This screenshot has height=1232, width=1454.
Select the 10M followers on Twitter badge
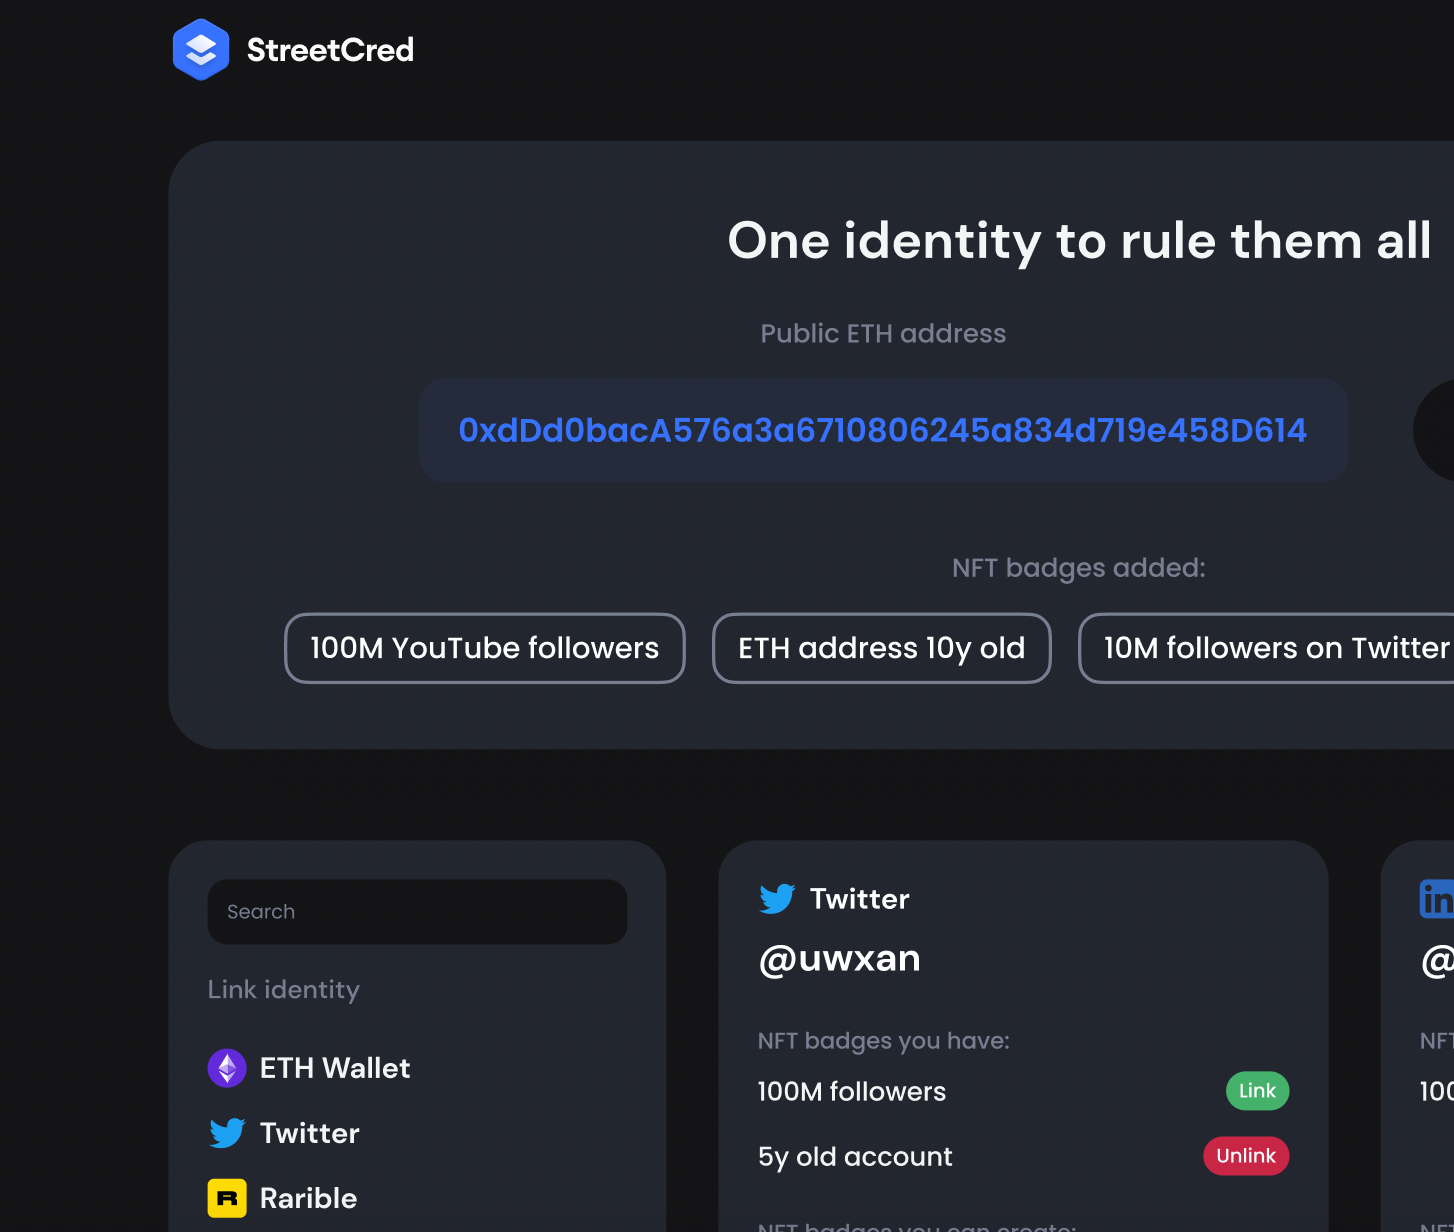(1267, 648)
